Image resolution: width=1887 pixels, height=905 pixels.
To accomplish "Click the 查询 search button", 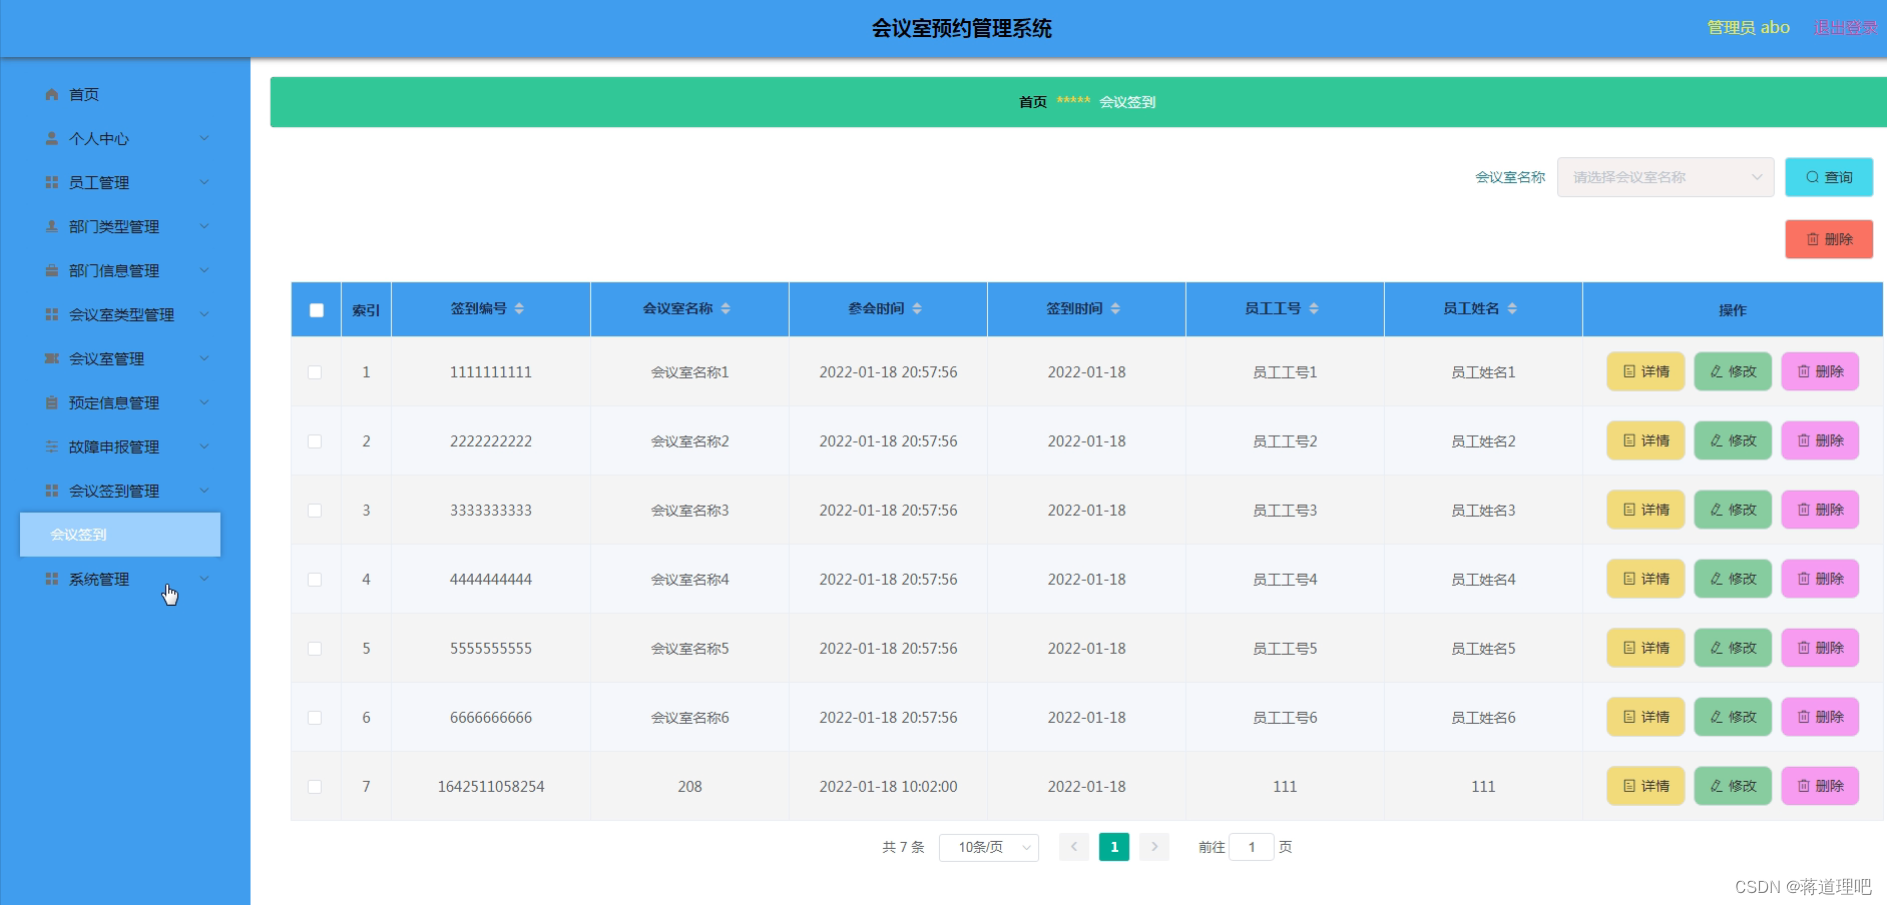I will [1829, 177].
